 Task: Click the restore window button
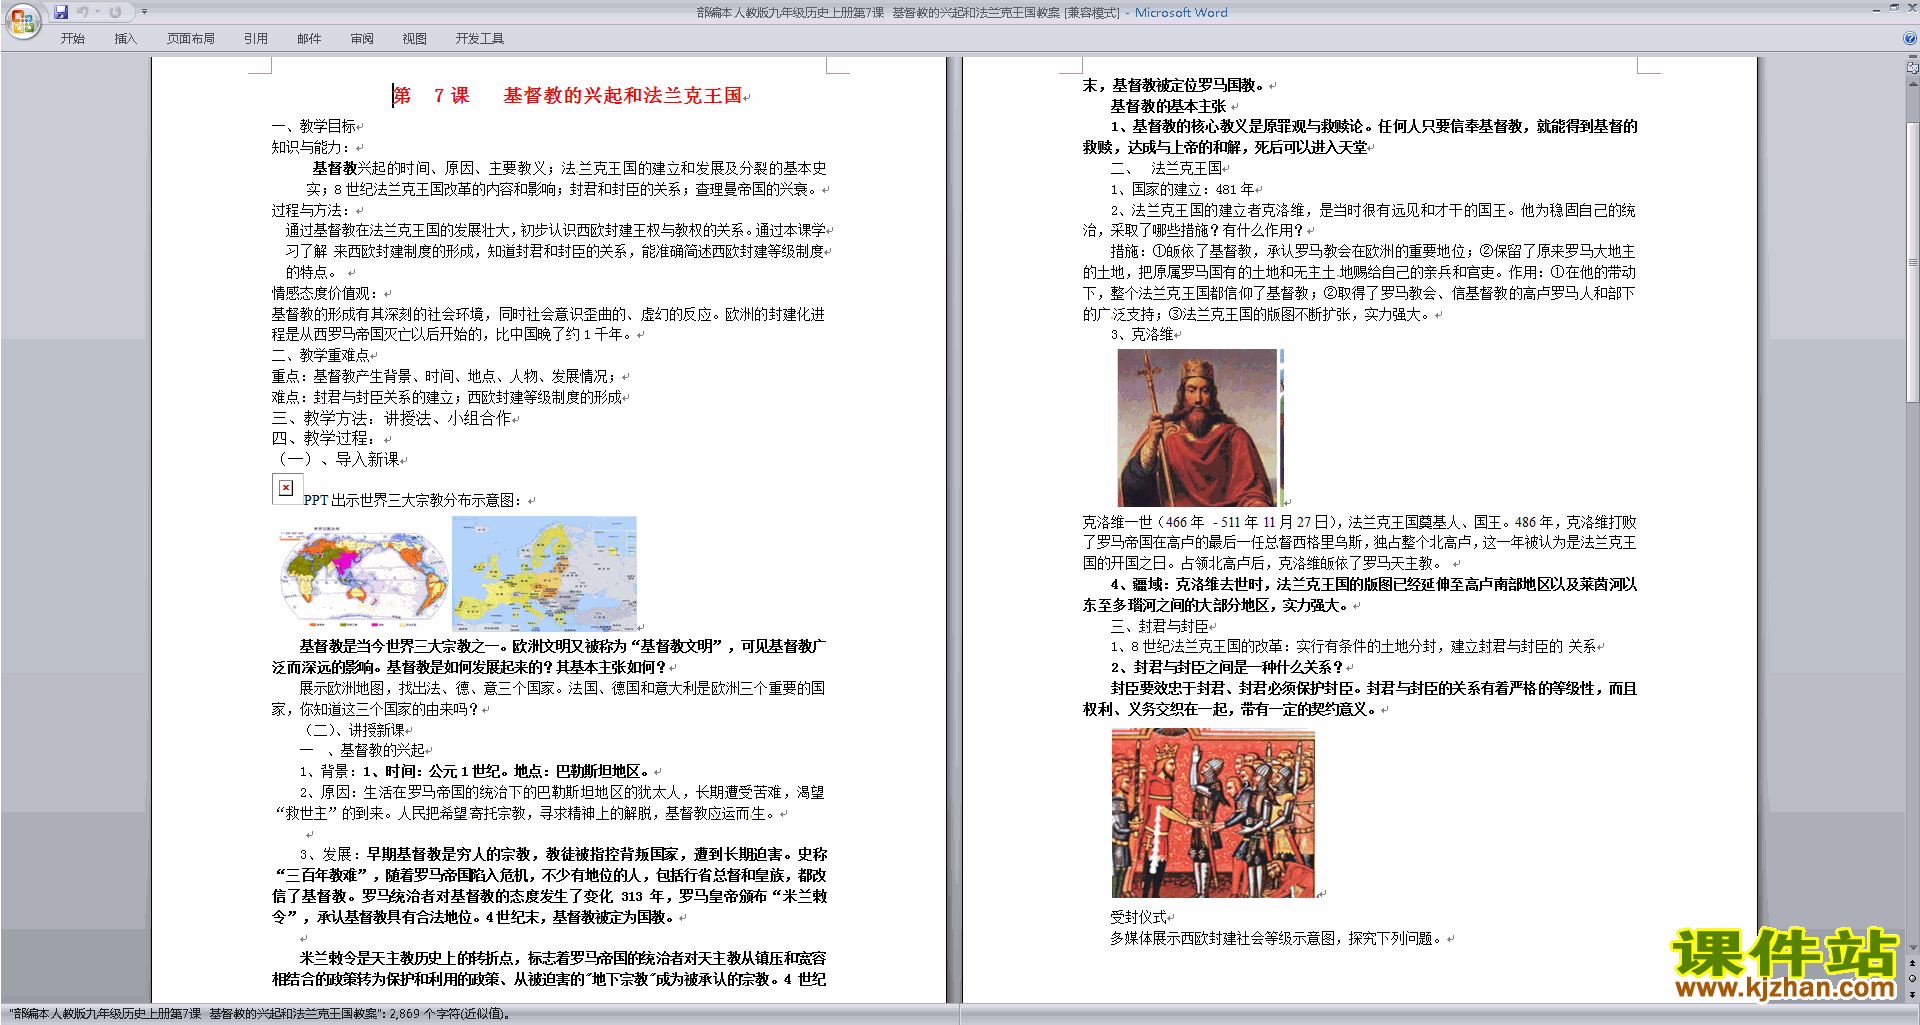[x=1894, y=8]
